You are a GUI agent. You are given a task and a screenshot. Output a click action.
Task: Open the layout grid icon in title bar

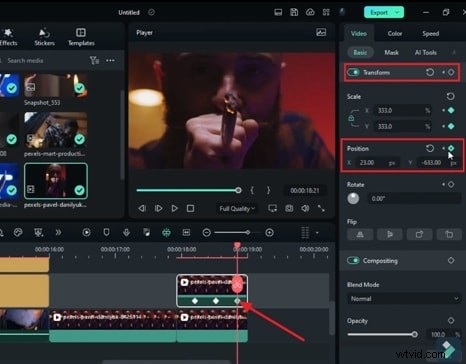[326, 12]
